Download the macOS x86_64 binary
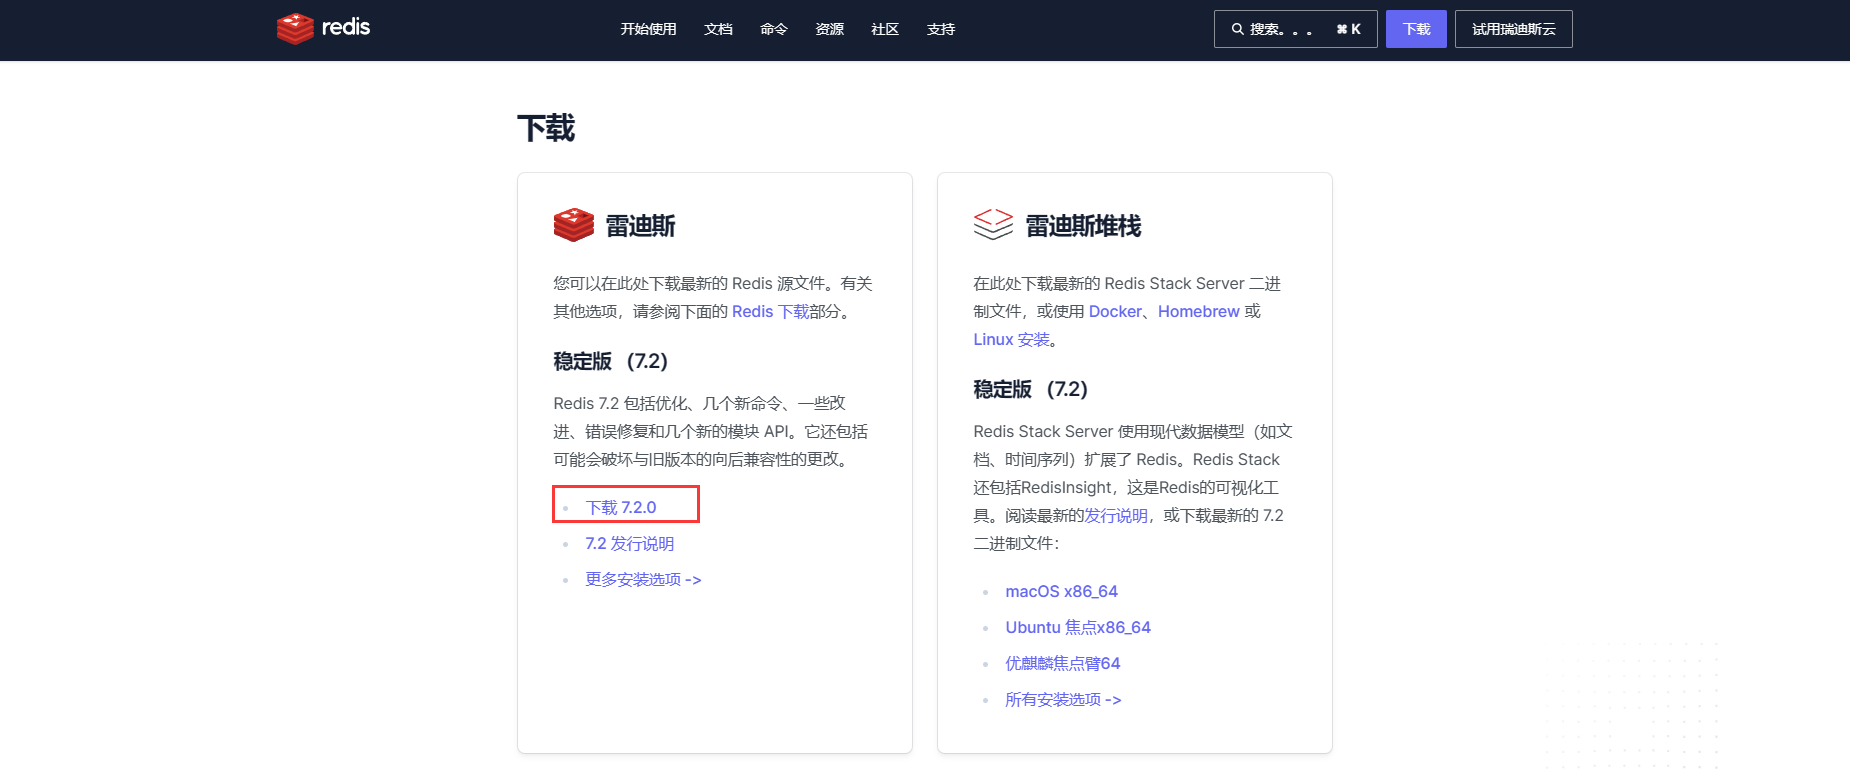The height and width of the screenshot is (772, 1850). coord(1062,592)
